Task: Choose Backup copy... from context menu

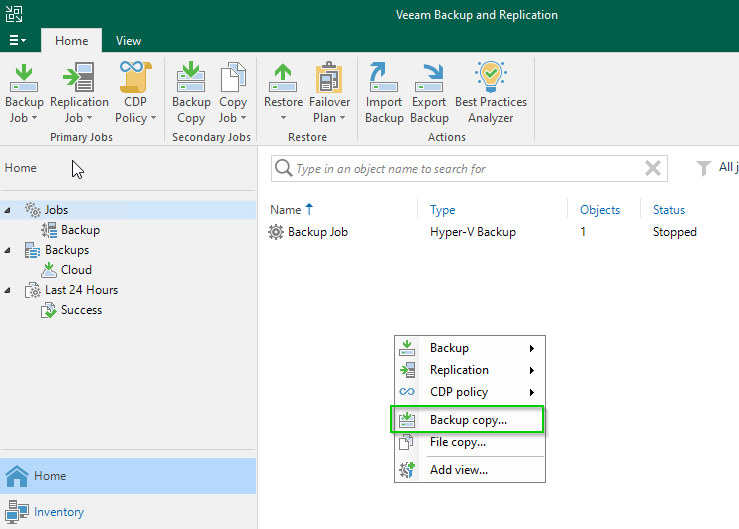Action: (x=467, y=420)
